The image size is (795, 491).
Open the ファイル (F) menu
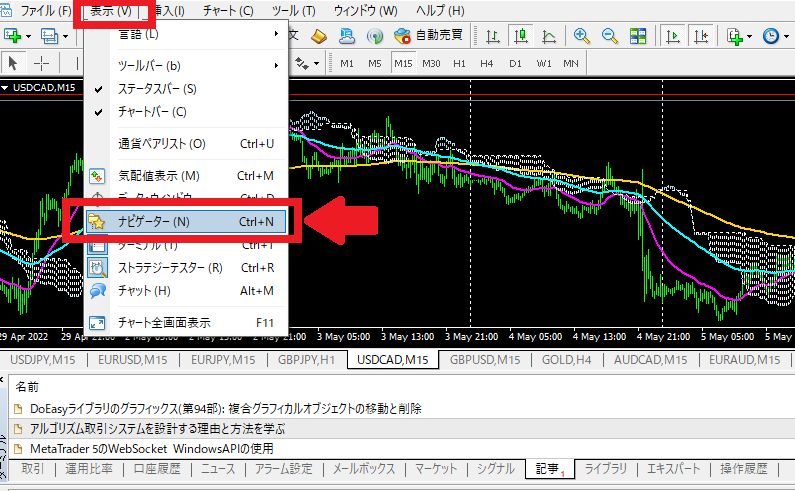pos(46,11)
